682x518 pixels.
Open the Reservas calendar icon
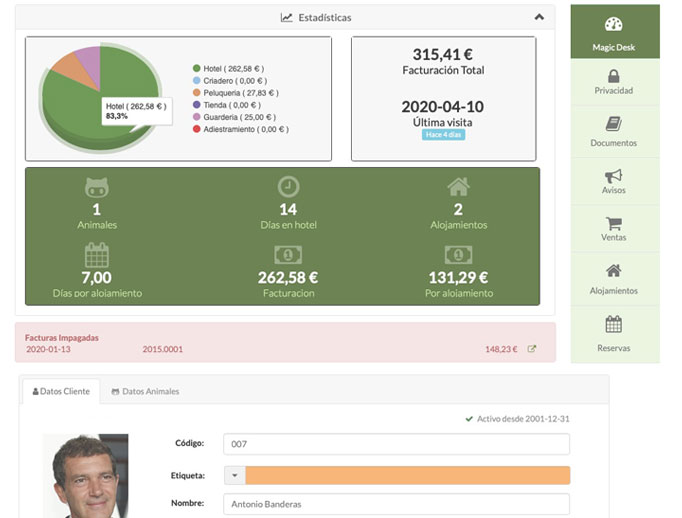[x=614, y=324]
